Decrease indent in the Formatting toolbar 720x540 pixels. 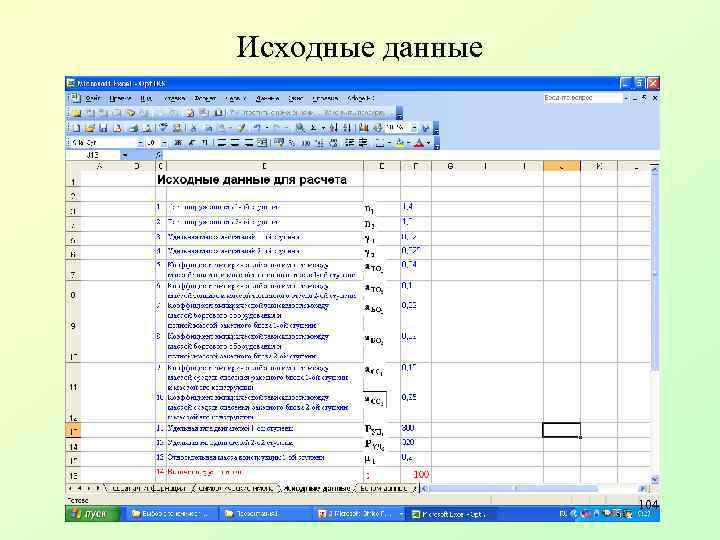(350, 143)
